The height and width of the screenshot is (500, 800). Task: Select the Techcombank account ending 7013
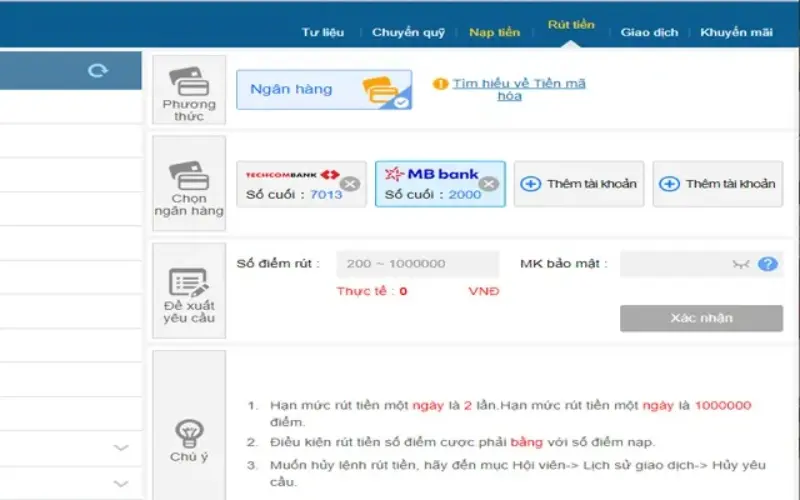coord(301,184)
